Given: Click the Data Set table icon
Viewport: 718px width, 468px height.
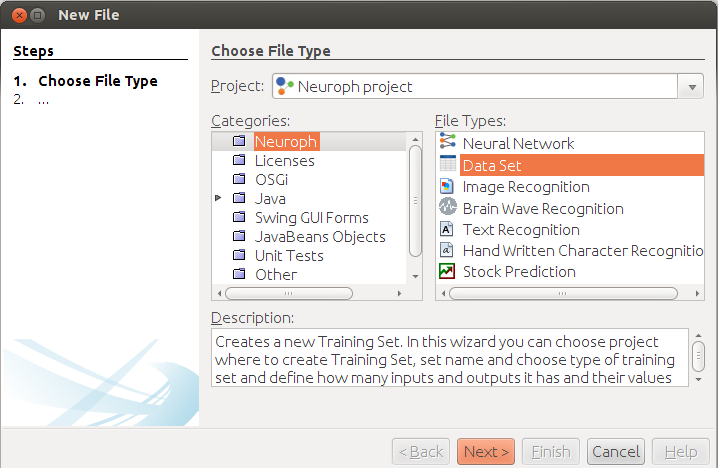Looking at the screenshot, I should pos(447,165).
